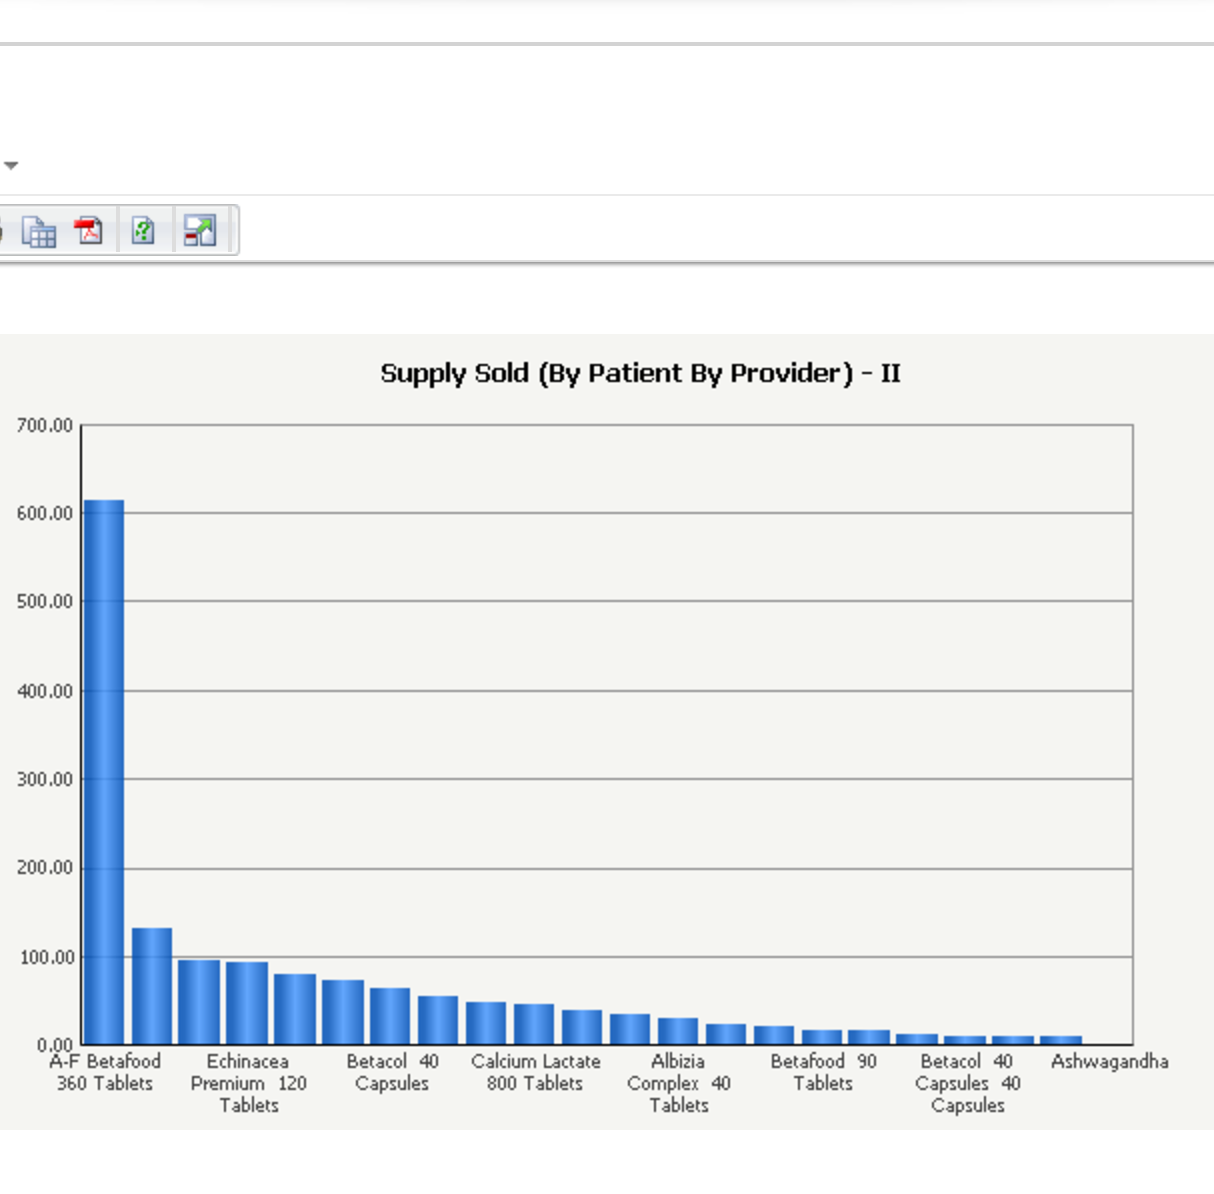1214x1194 pixels.
Task: Select the Ashwagandha axis label
Action: (1109, 1061)
